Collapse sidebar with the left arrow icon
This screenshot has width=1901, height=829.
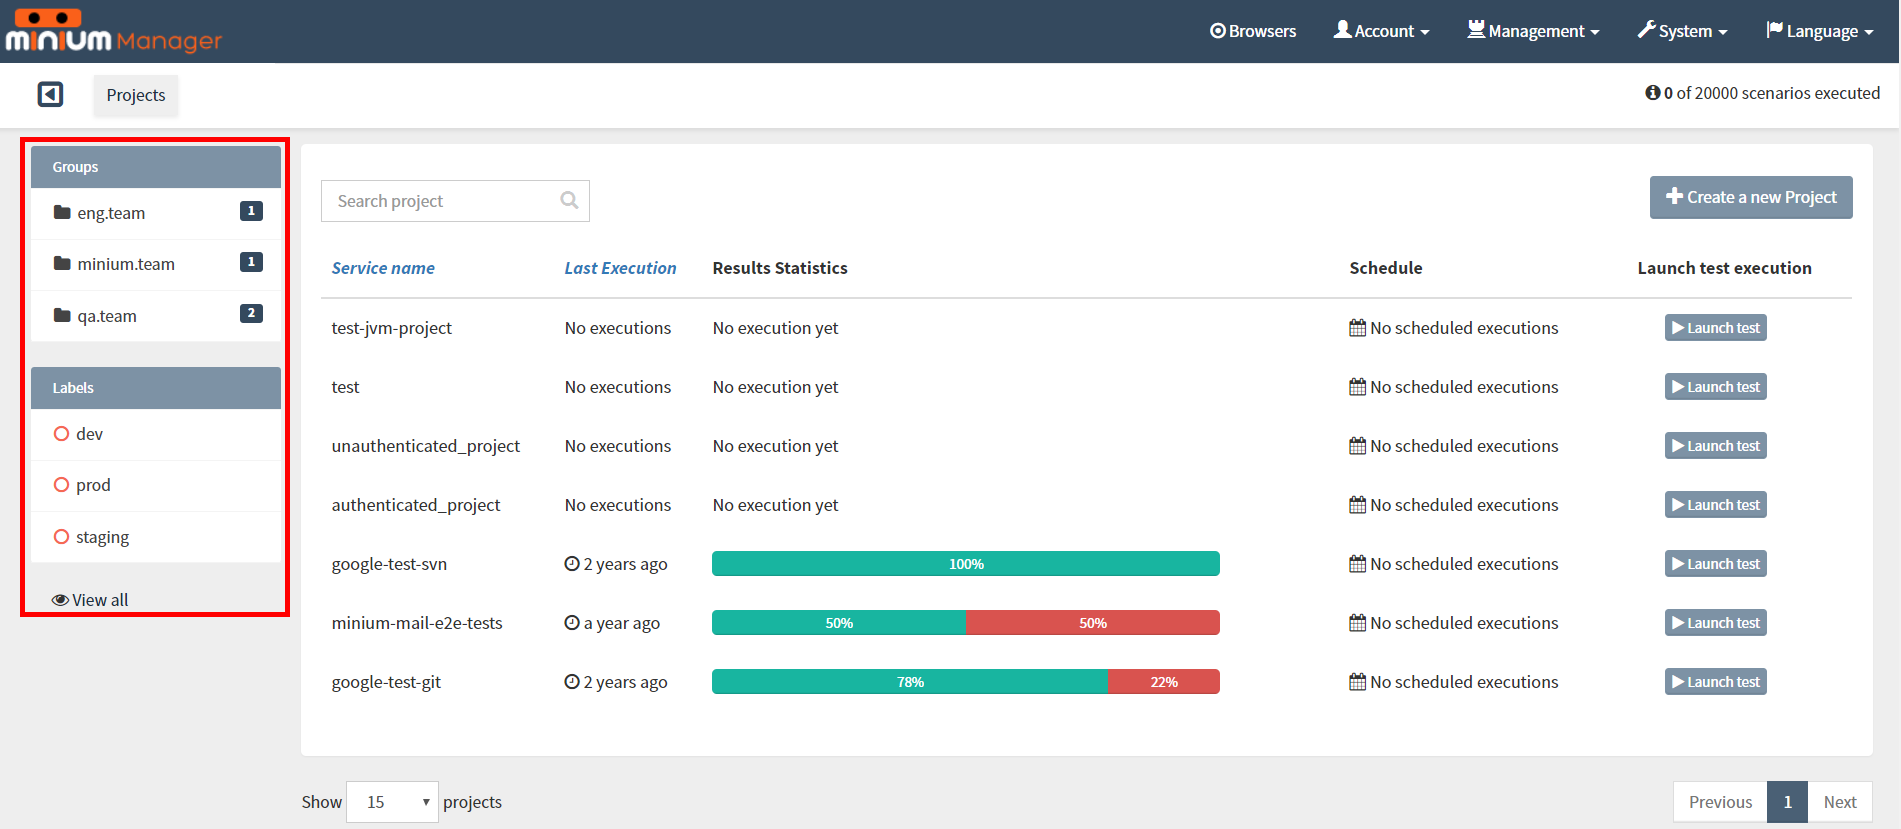click(50, 94)
